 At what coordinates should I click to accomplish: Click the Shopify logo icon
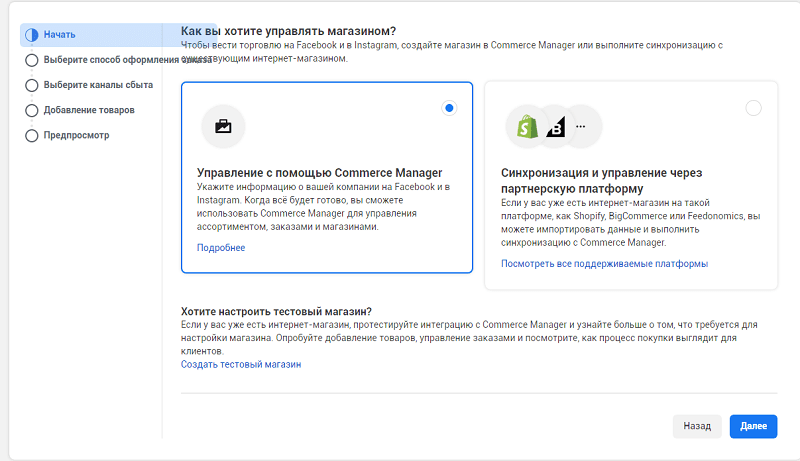point(527,126)
